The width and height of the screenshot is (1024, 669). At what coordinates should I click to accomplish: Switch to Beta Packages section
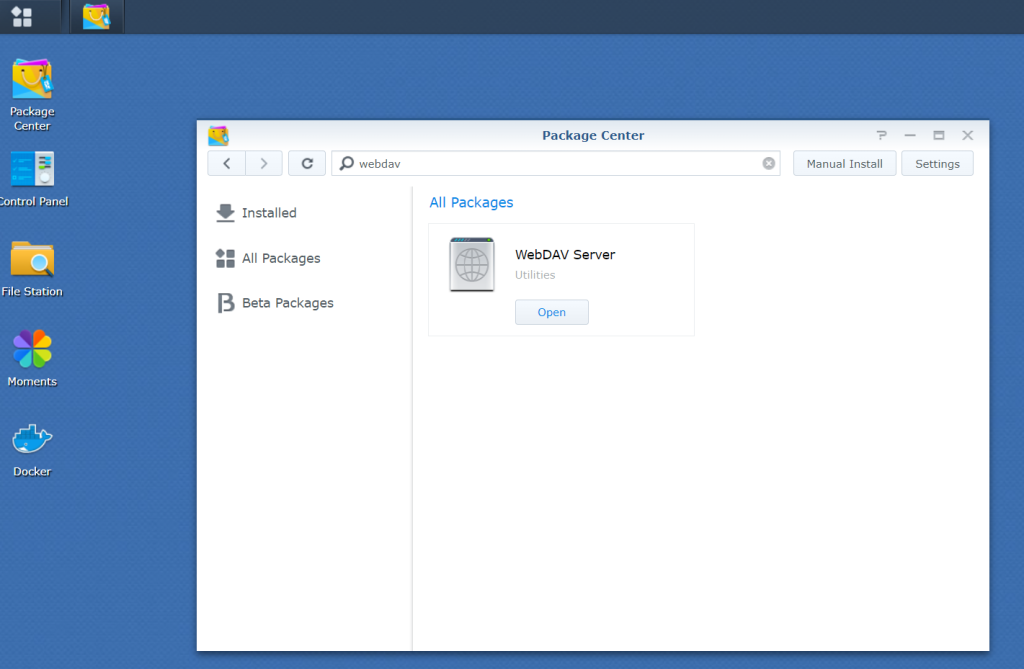(275, 303)
